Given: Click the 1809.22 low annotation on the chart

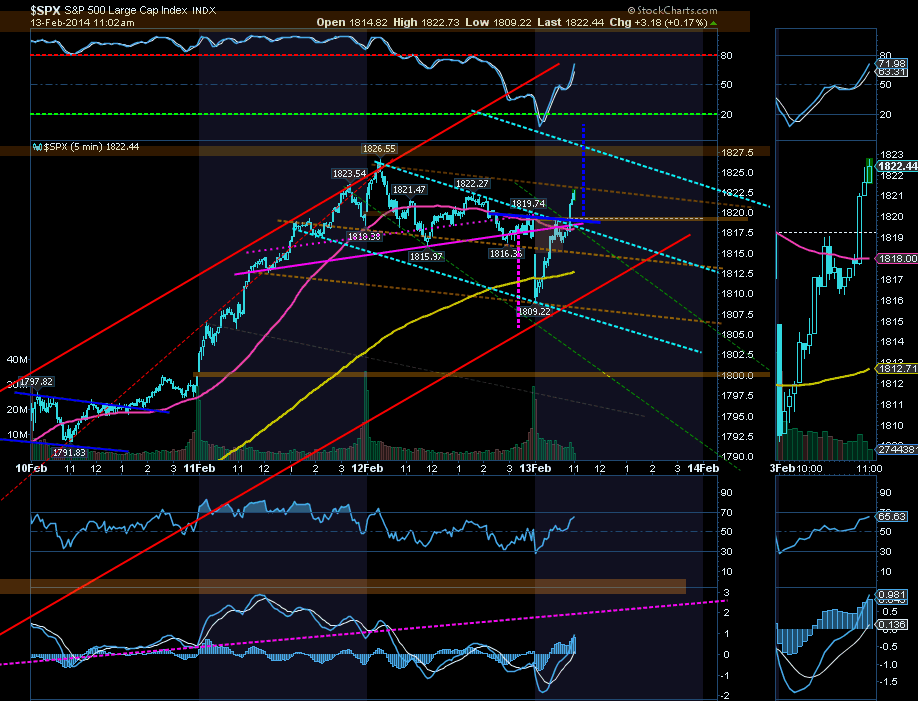Looking at the screenshot, I should point(535,312).
